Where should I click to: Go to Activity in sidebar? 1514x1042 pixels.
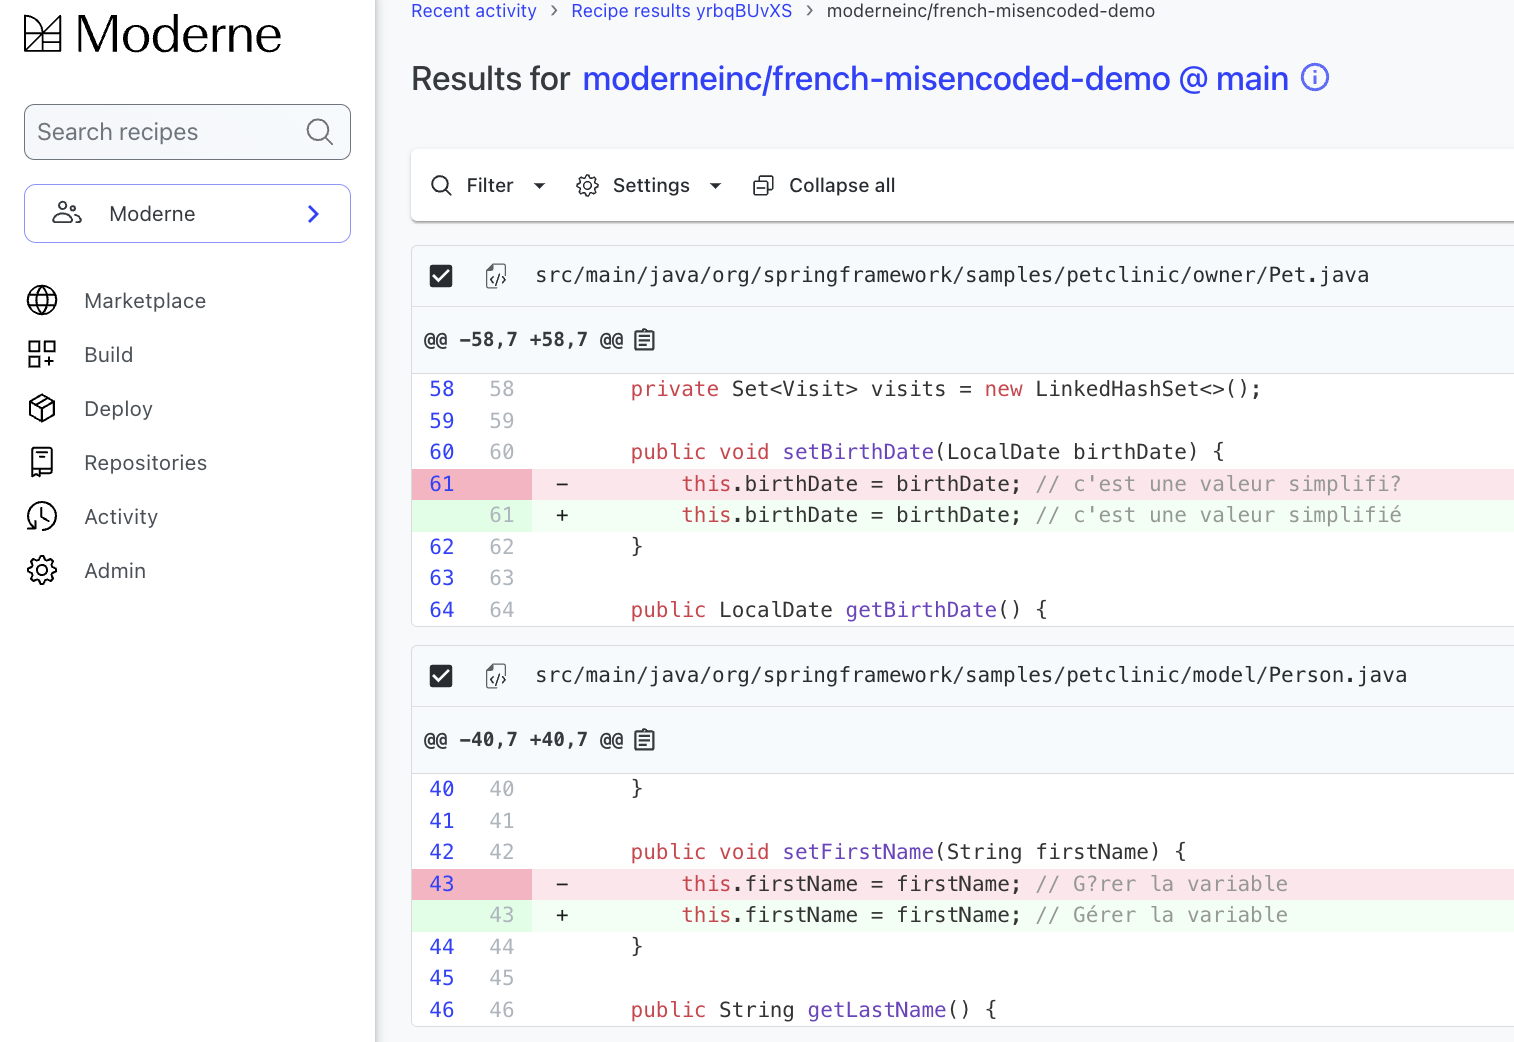pyautogui.click(x=121, y=517)
